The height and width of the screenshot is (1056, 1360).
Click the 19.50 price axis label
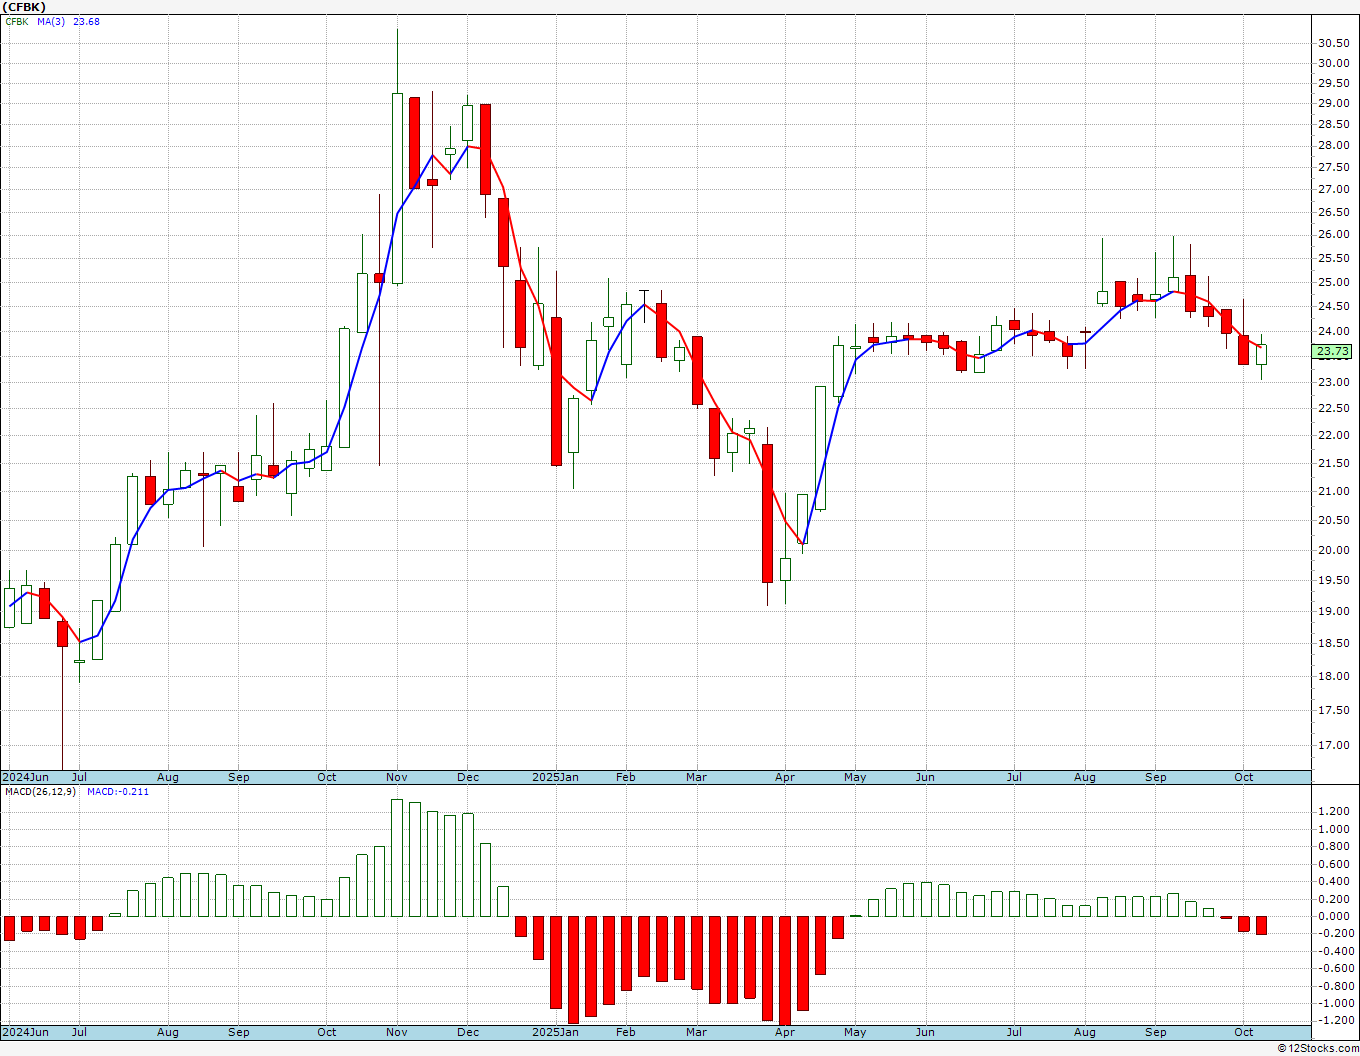pyautogui.click(x=1332, y=580)
